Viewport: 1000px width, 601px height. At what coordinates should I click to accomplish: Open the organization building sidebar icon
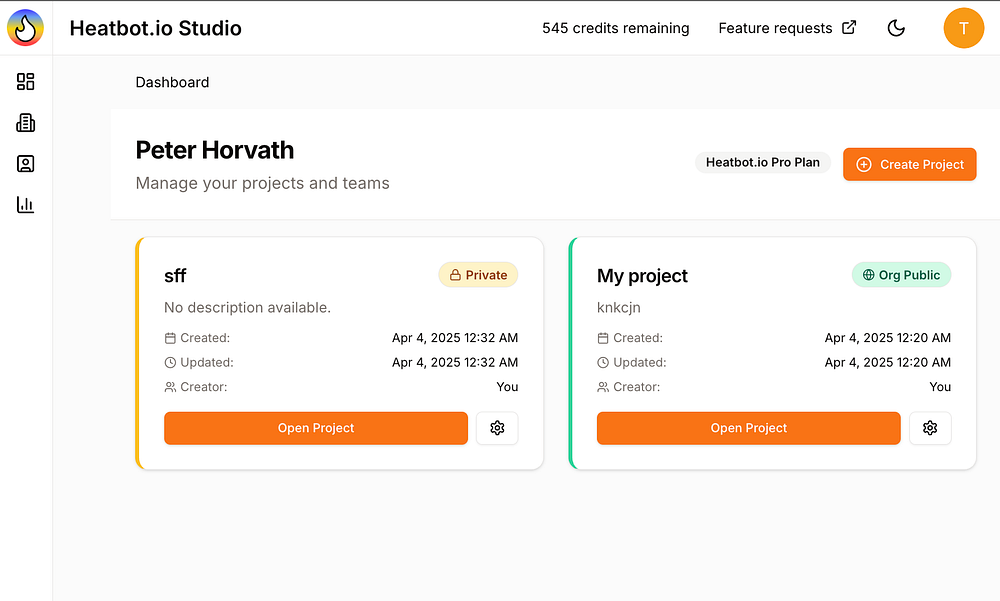coord(26,123)
